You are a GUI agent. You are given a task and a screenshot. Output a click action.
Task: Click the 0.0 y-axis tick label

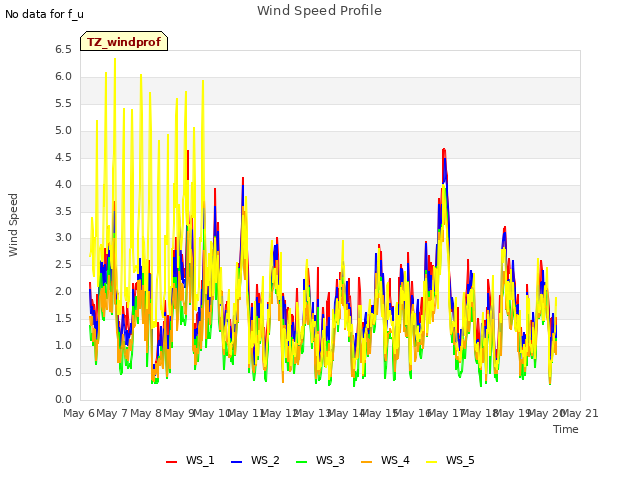(x=63, y=399)
